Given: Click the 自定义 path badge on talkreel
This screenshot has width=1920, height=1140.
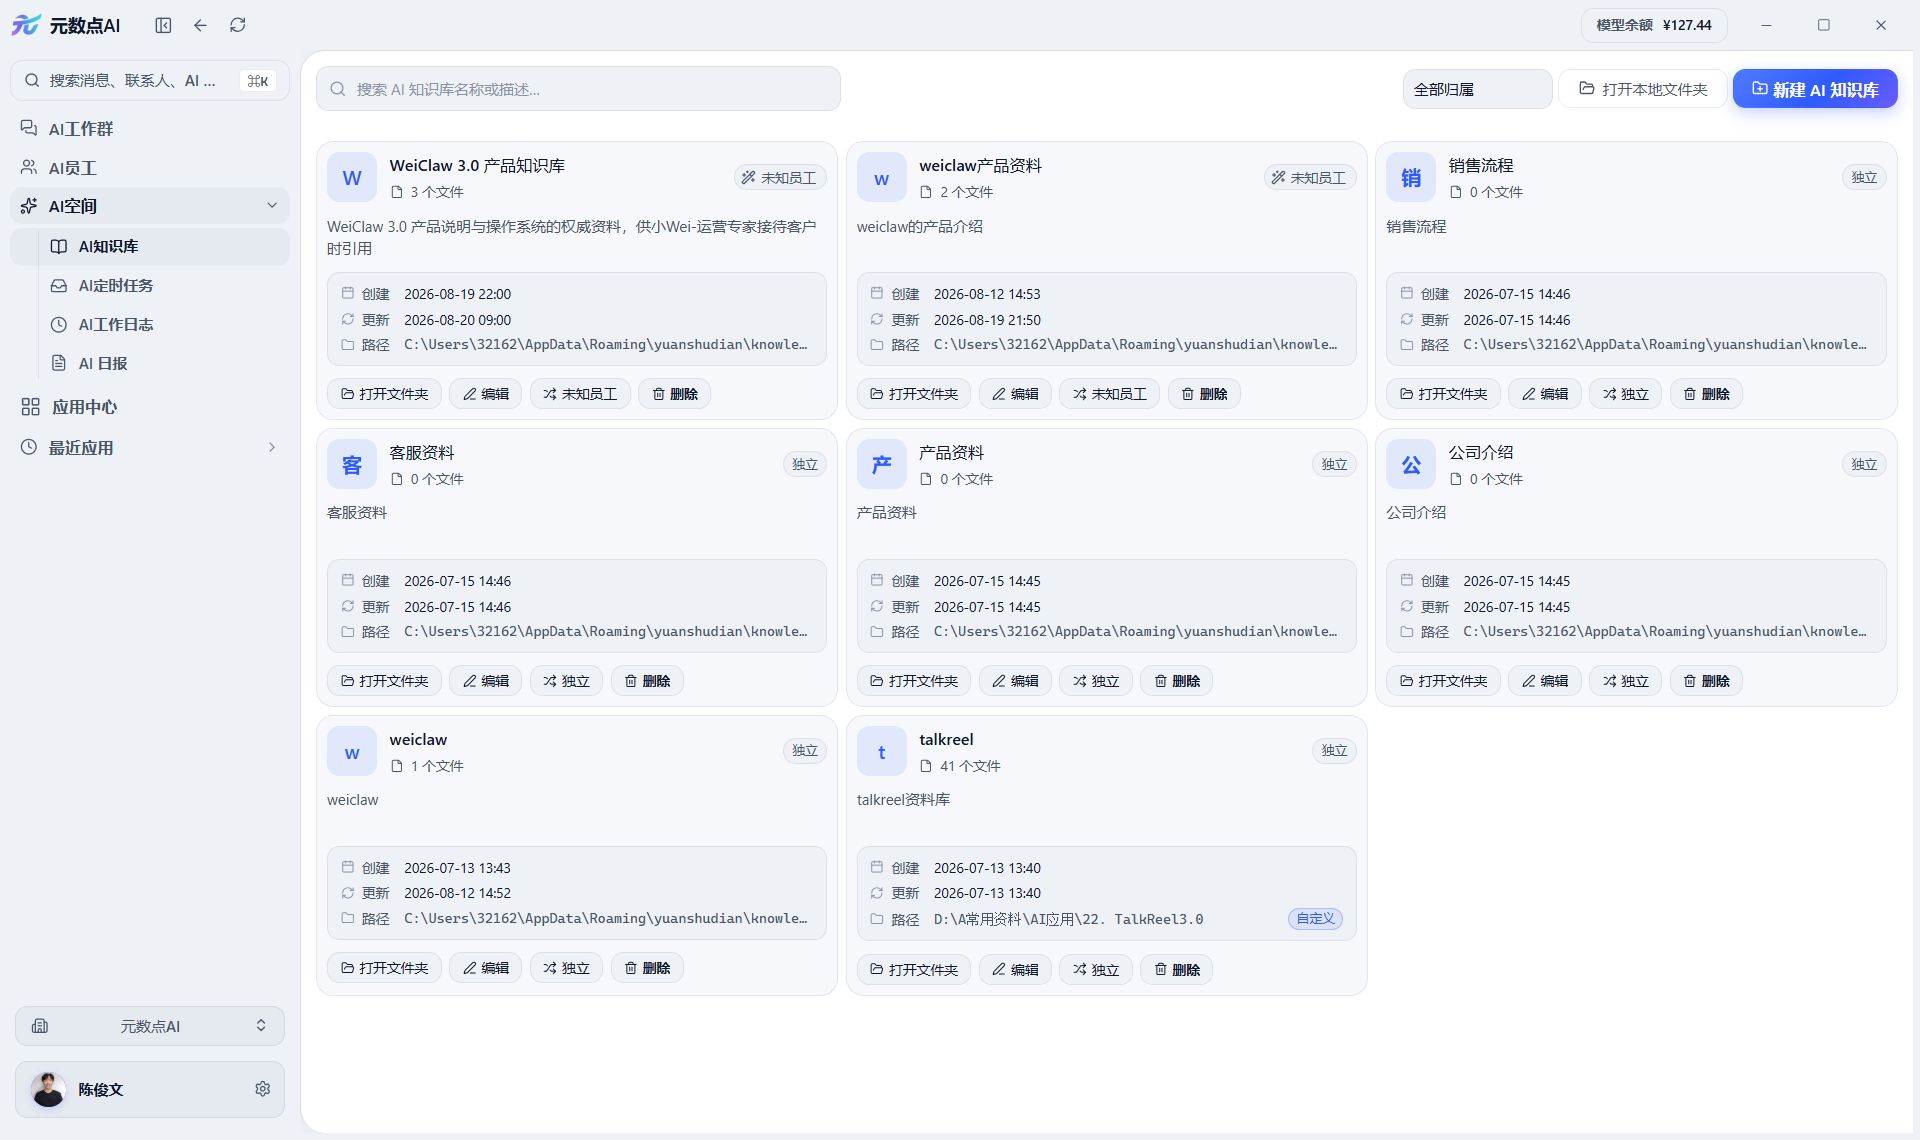Looking at the screenshot, I should point(1315,918).
